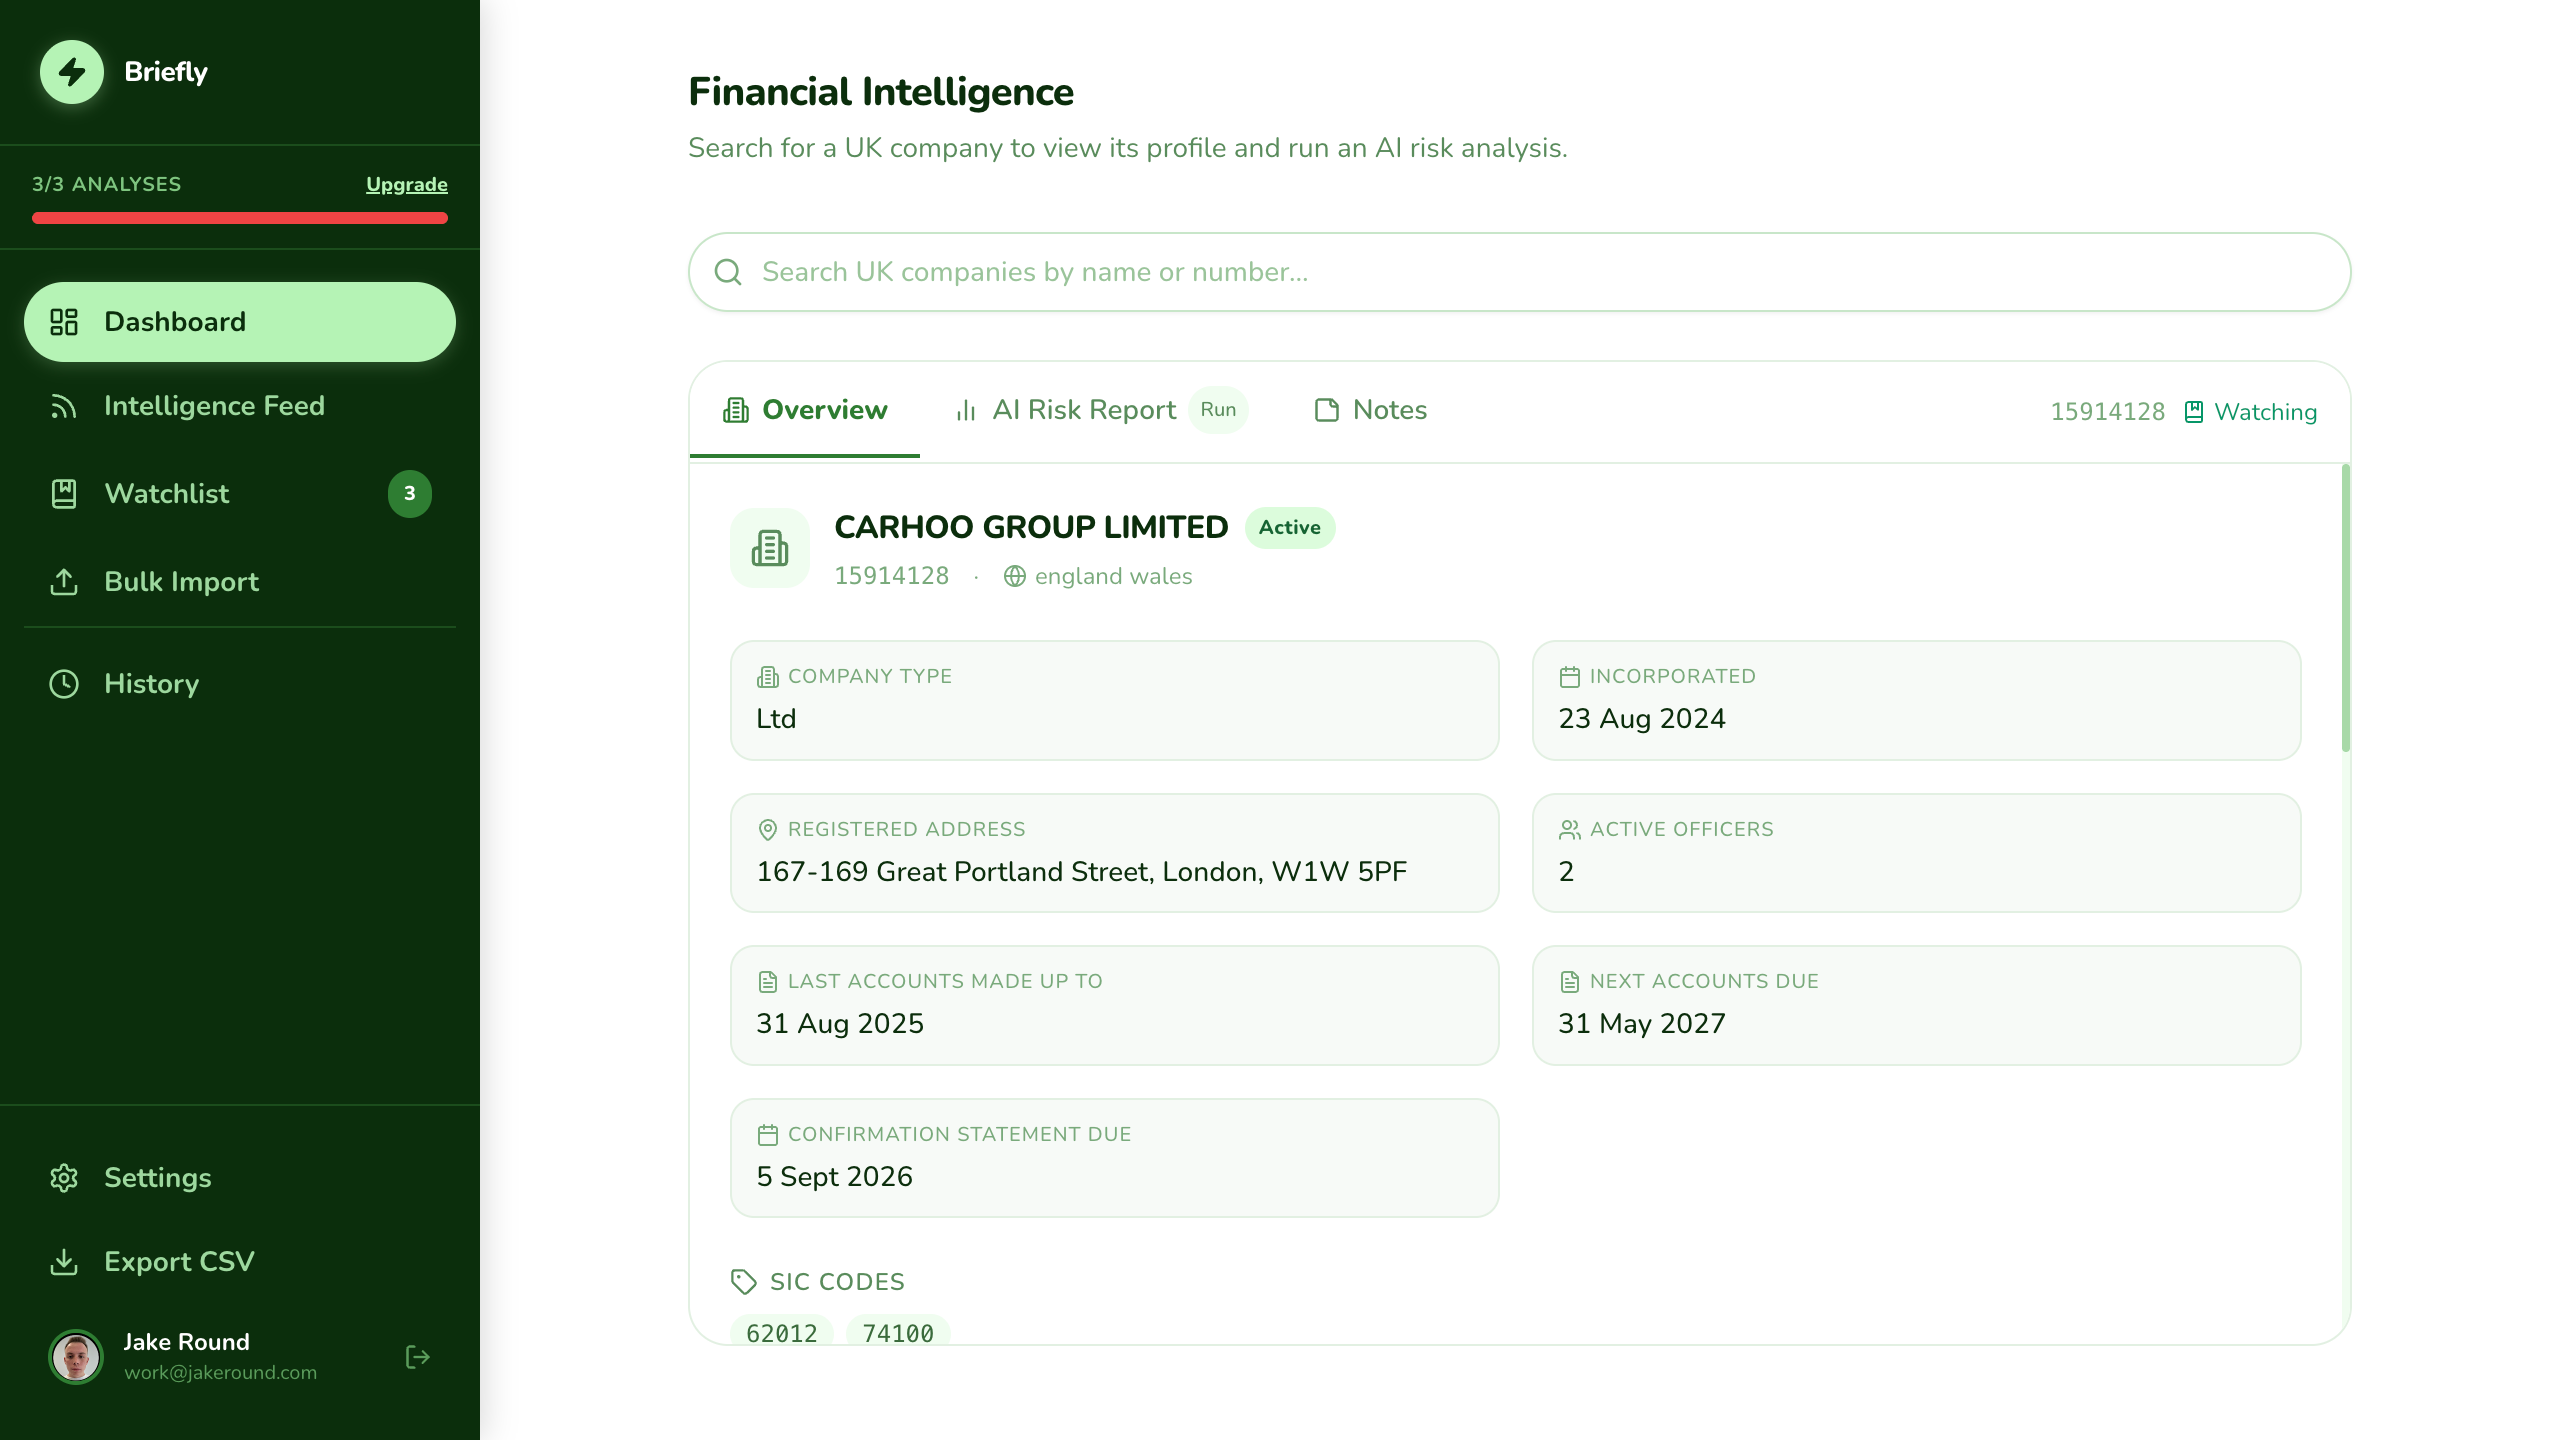This screenshot has width=2560, height=1440.
Task: Open History via the clock icon
Action: [x=64, y=683]
